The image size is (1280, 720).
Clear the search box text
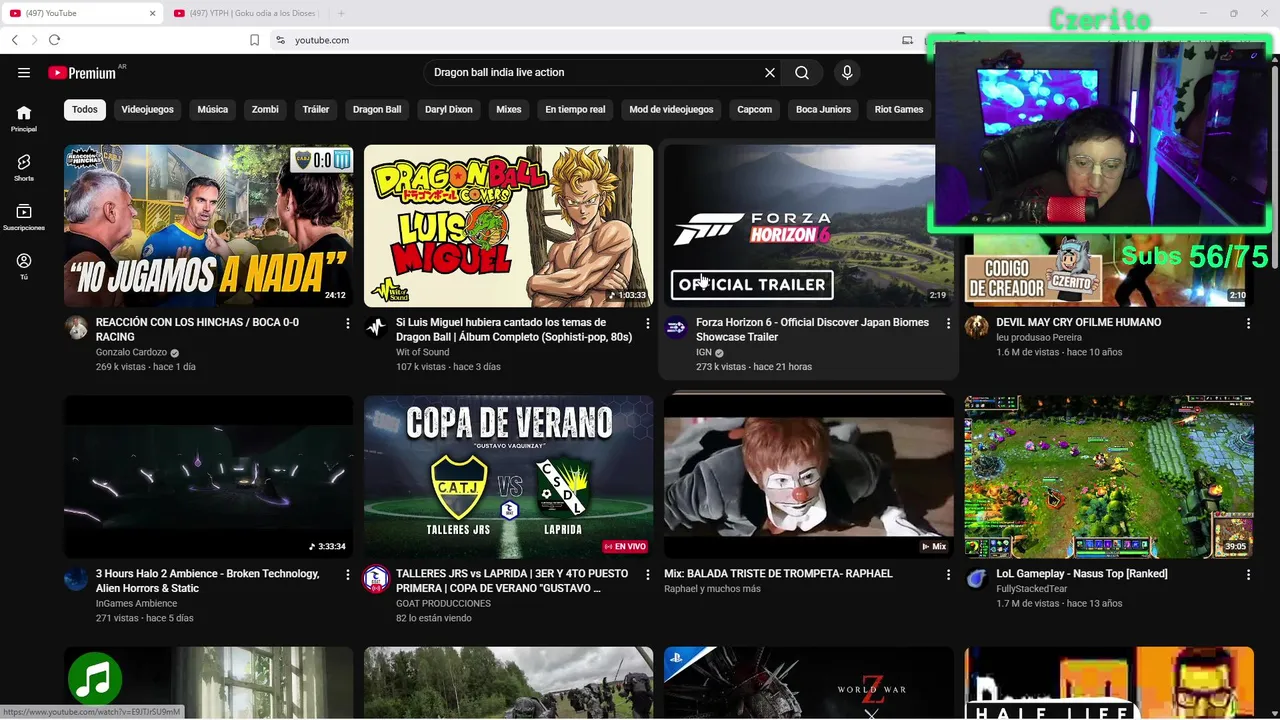click(x=770, y=72)
